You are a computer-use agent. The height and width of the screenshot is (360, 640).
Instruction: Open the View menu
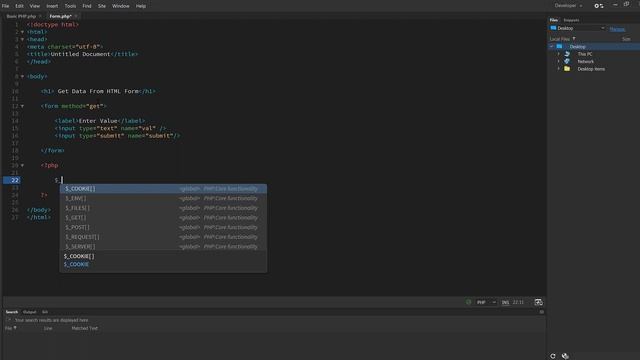(x=35, y=6)
